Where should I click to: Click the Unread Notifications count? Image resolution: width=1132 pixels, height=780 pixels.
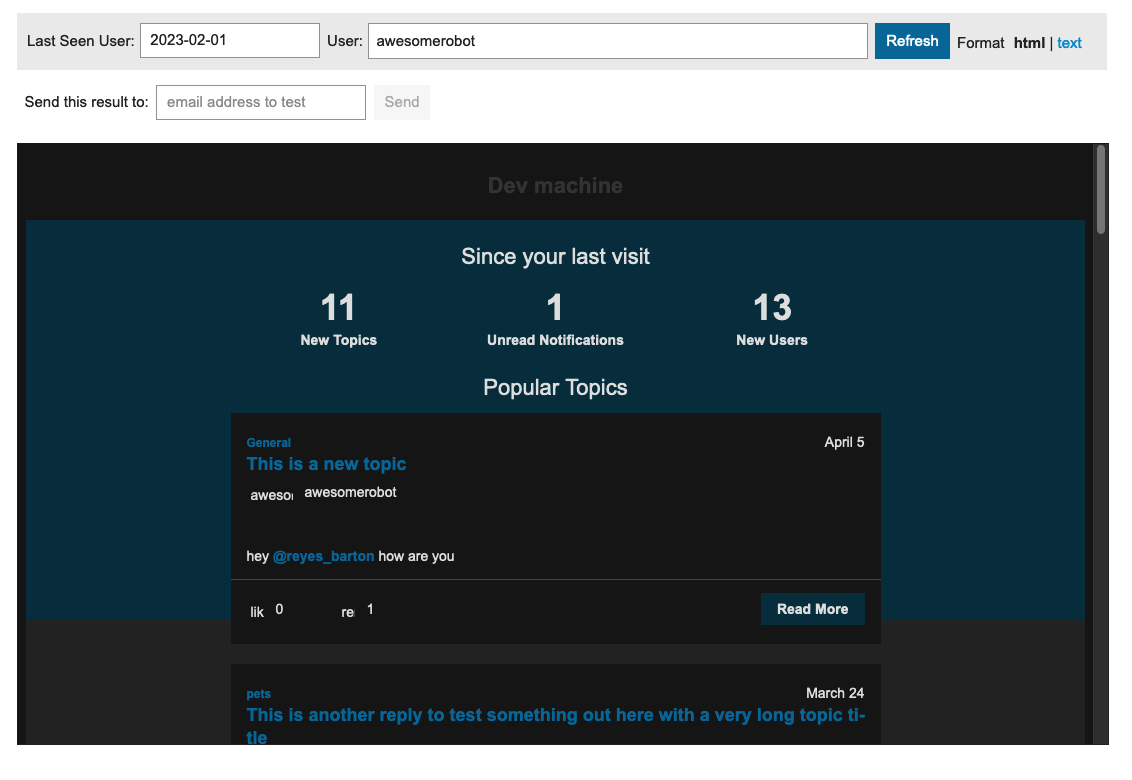[555, 307]
